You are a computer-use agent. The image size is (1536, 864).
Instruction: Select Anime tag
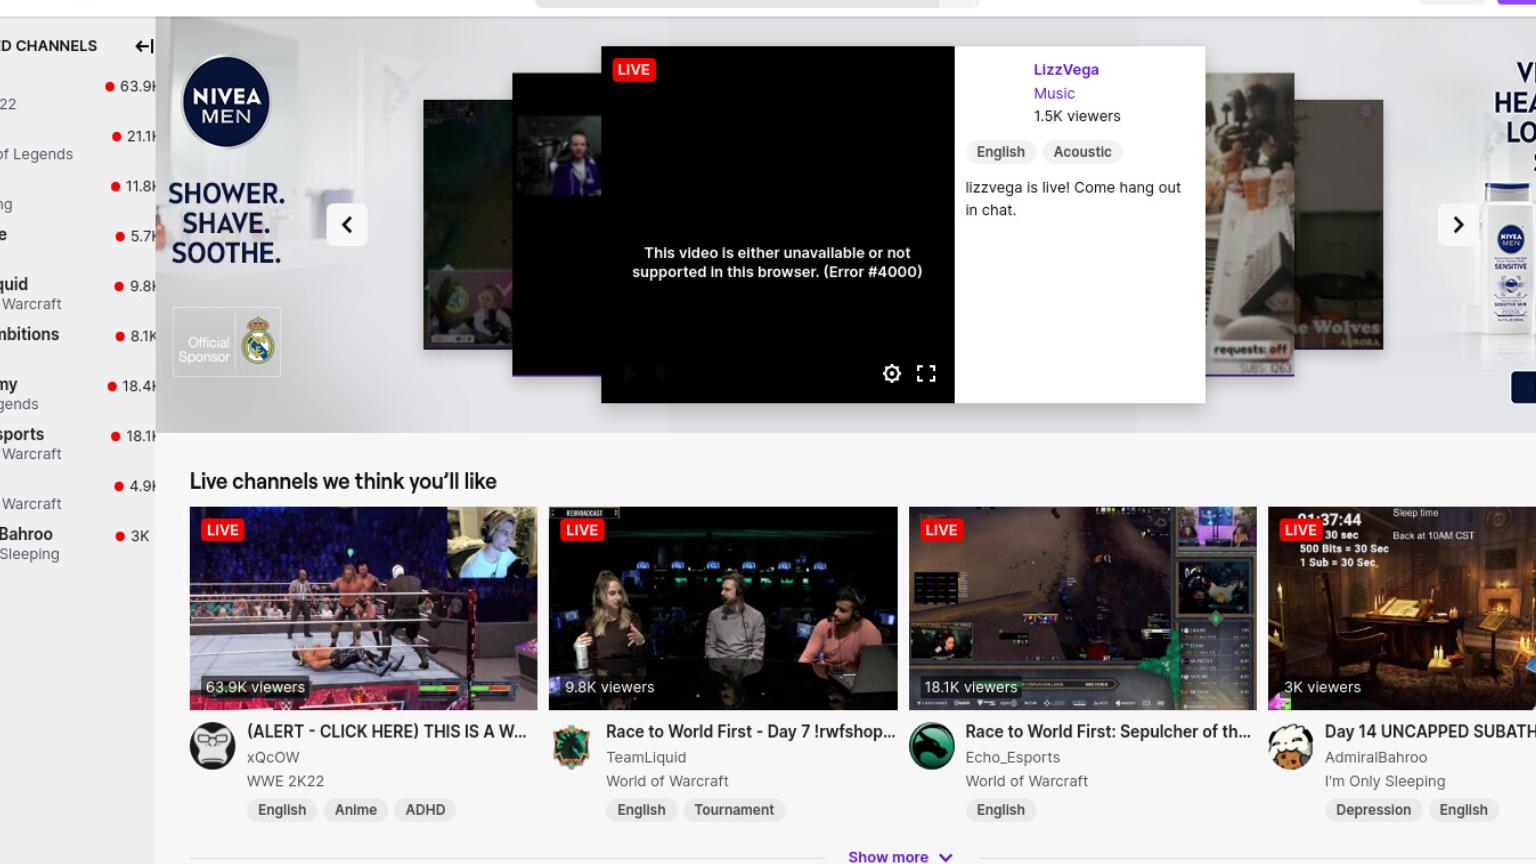pos(356,810)
